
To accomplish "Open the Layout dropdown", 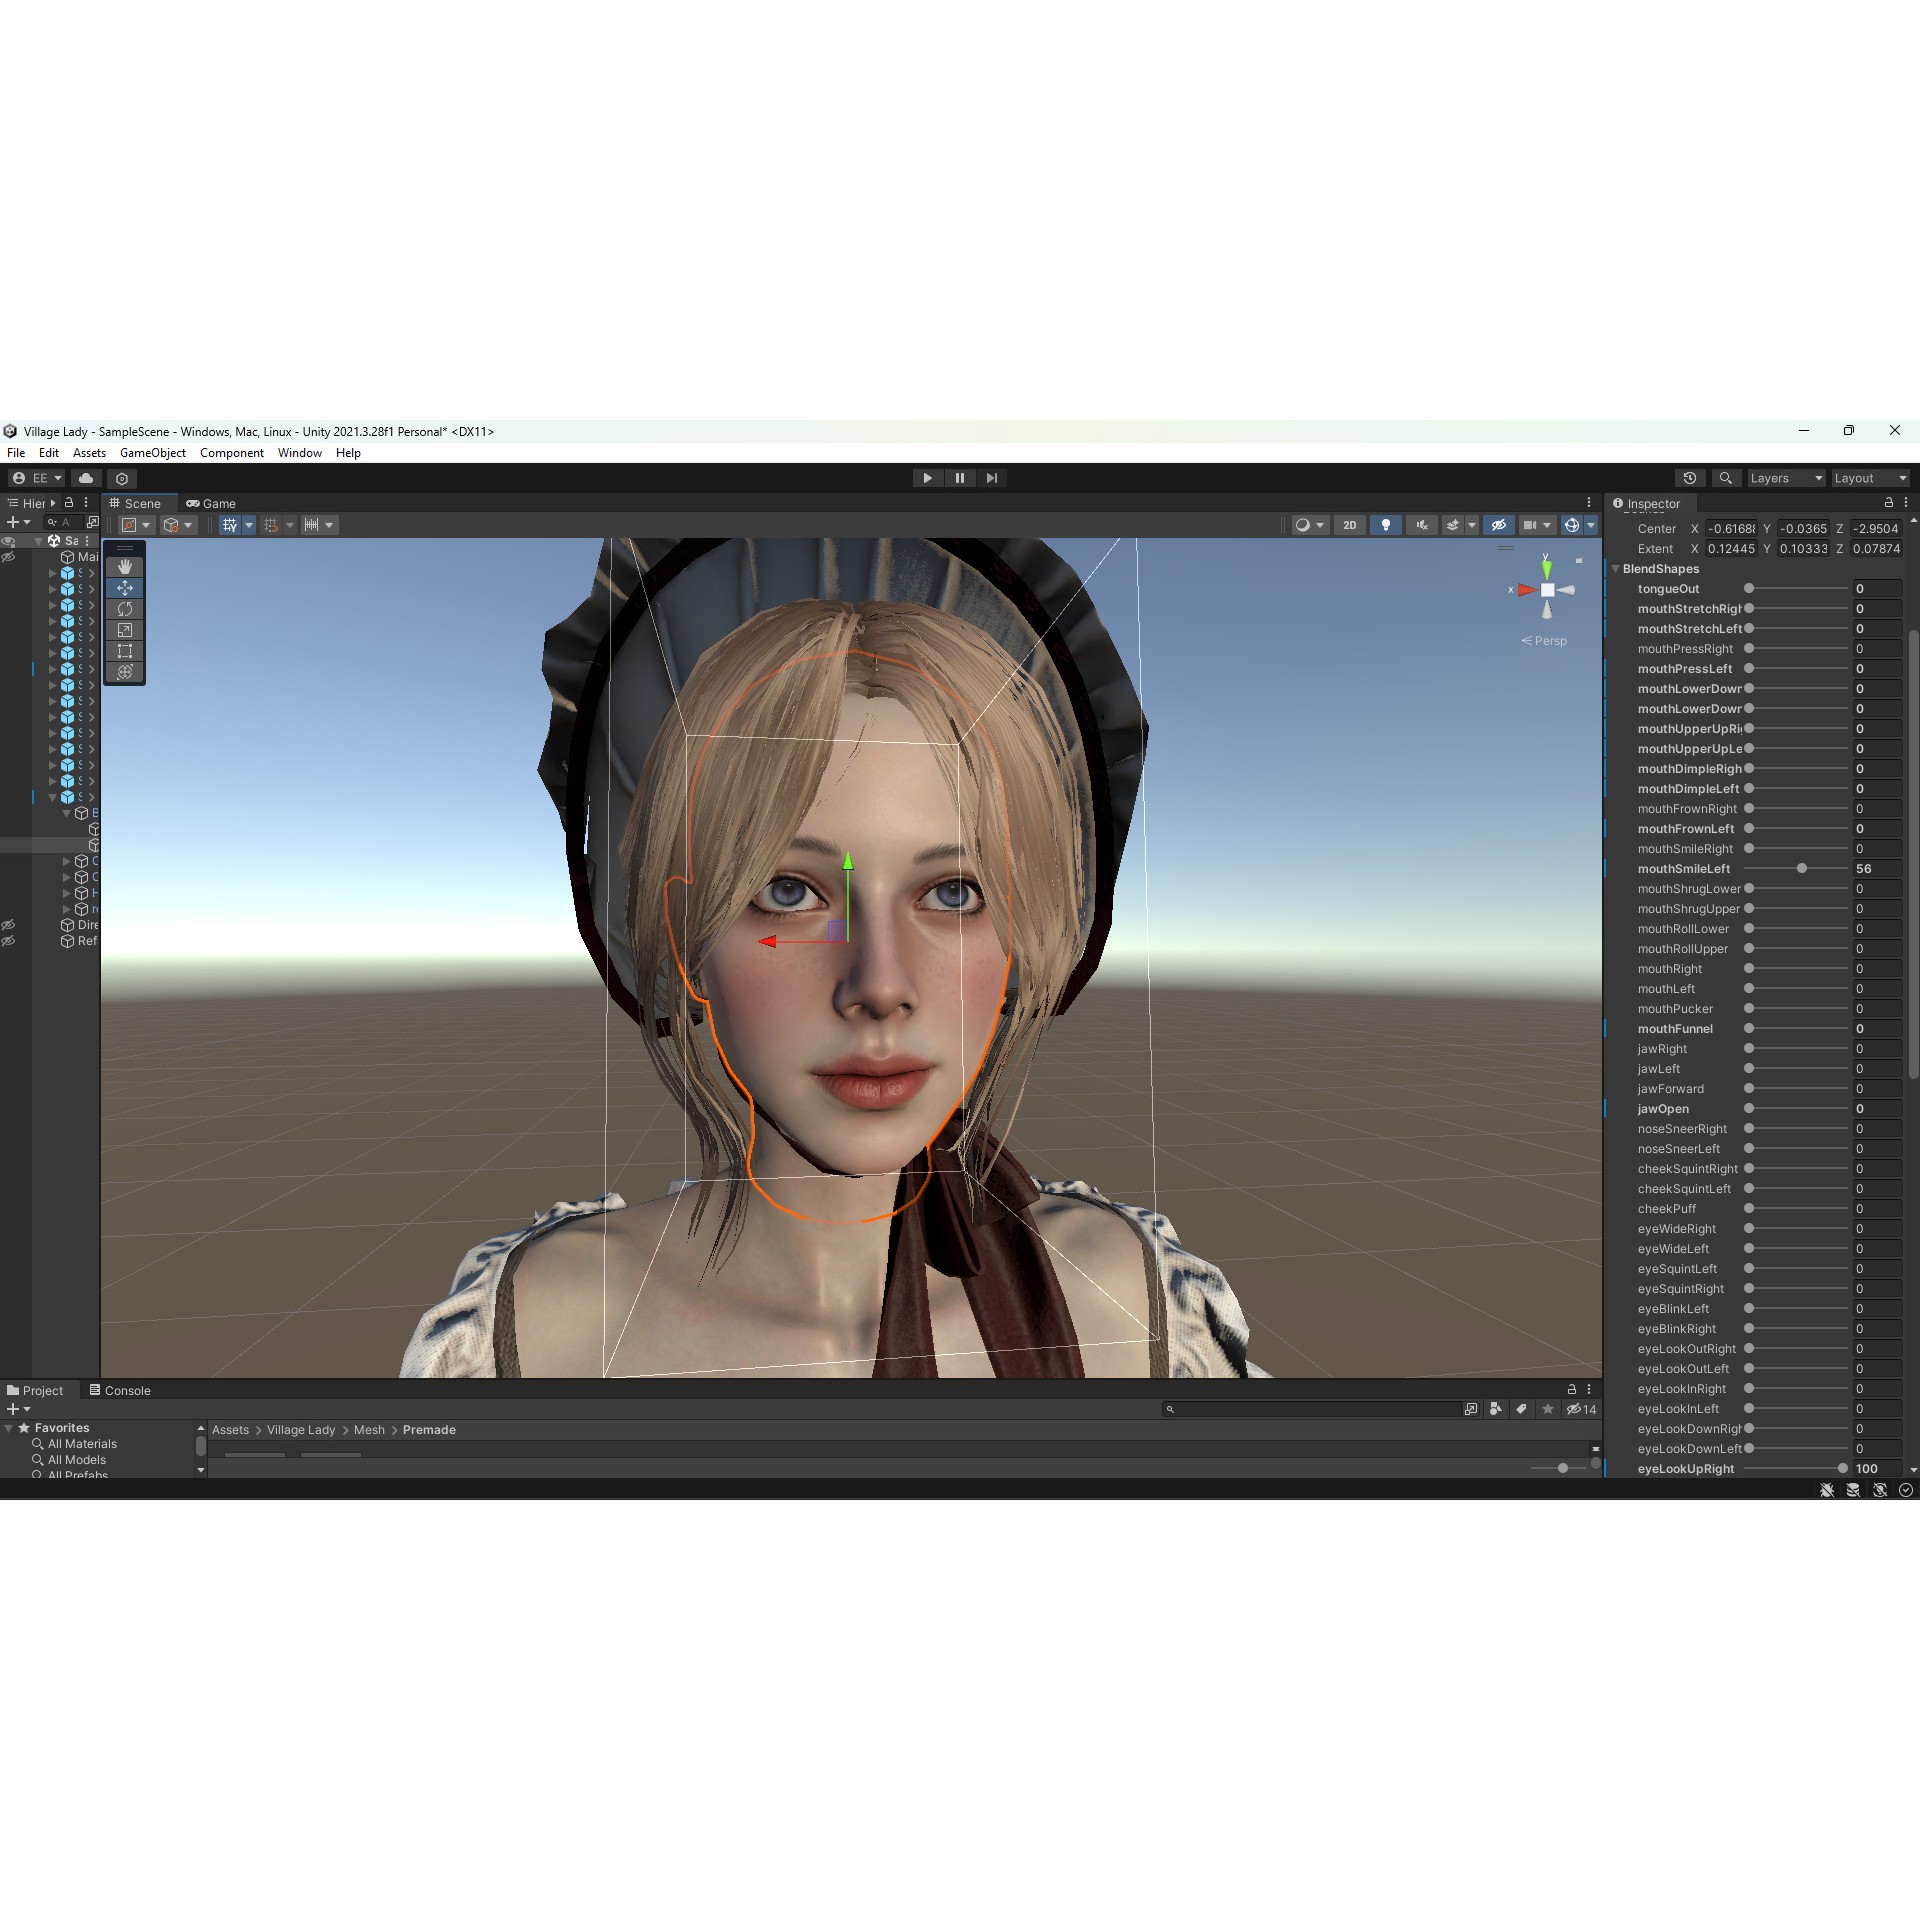I will [1868, 478].
